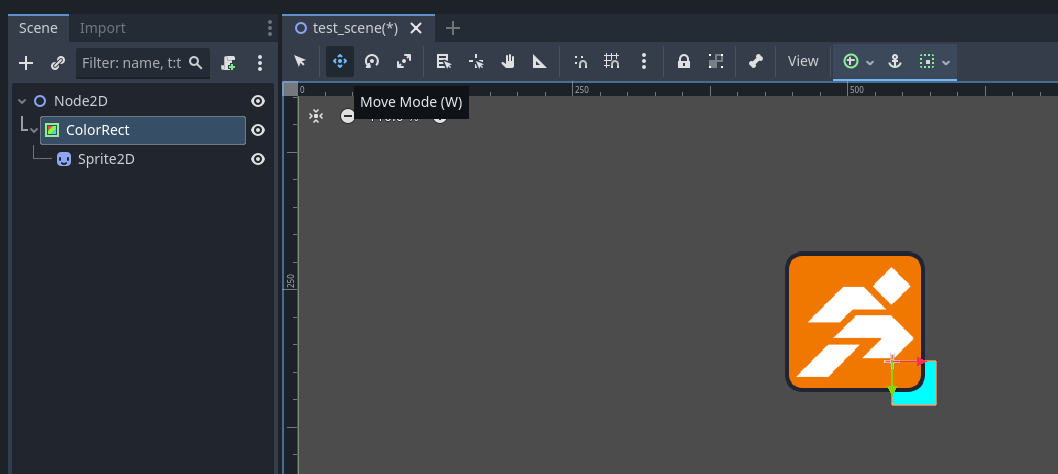
Task: Instantiate a child scene with link icon
Action: click(x=58, y=63)
